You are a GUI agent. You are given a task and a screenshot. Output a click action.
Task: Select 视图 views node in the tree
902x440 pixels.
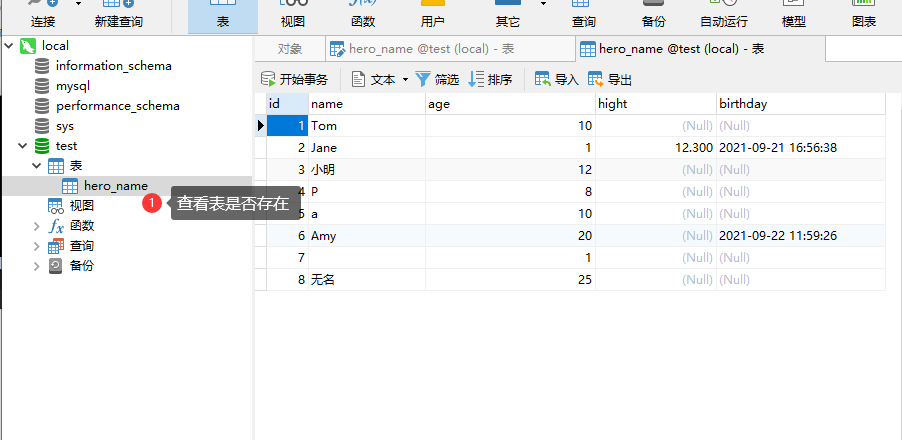pos(81,206)
